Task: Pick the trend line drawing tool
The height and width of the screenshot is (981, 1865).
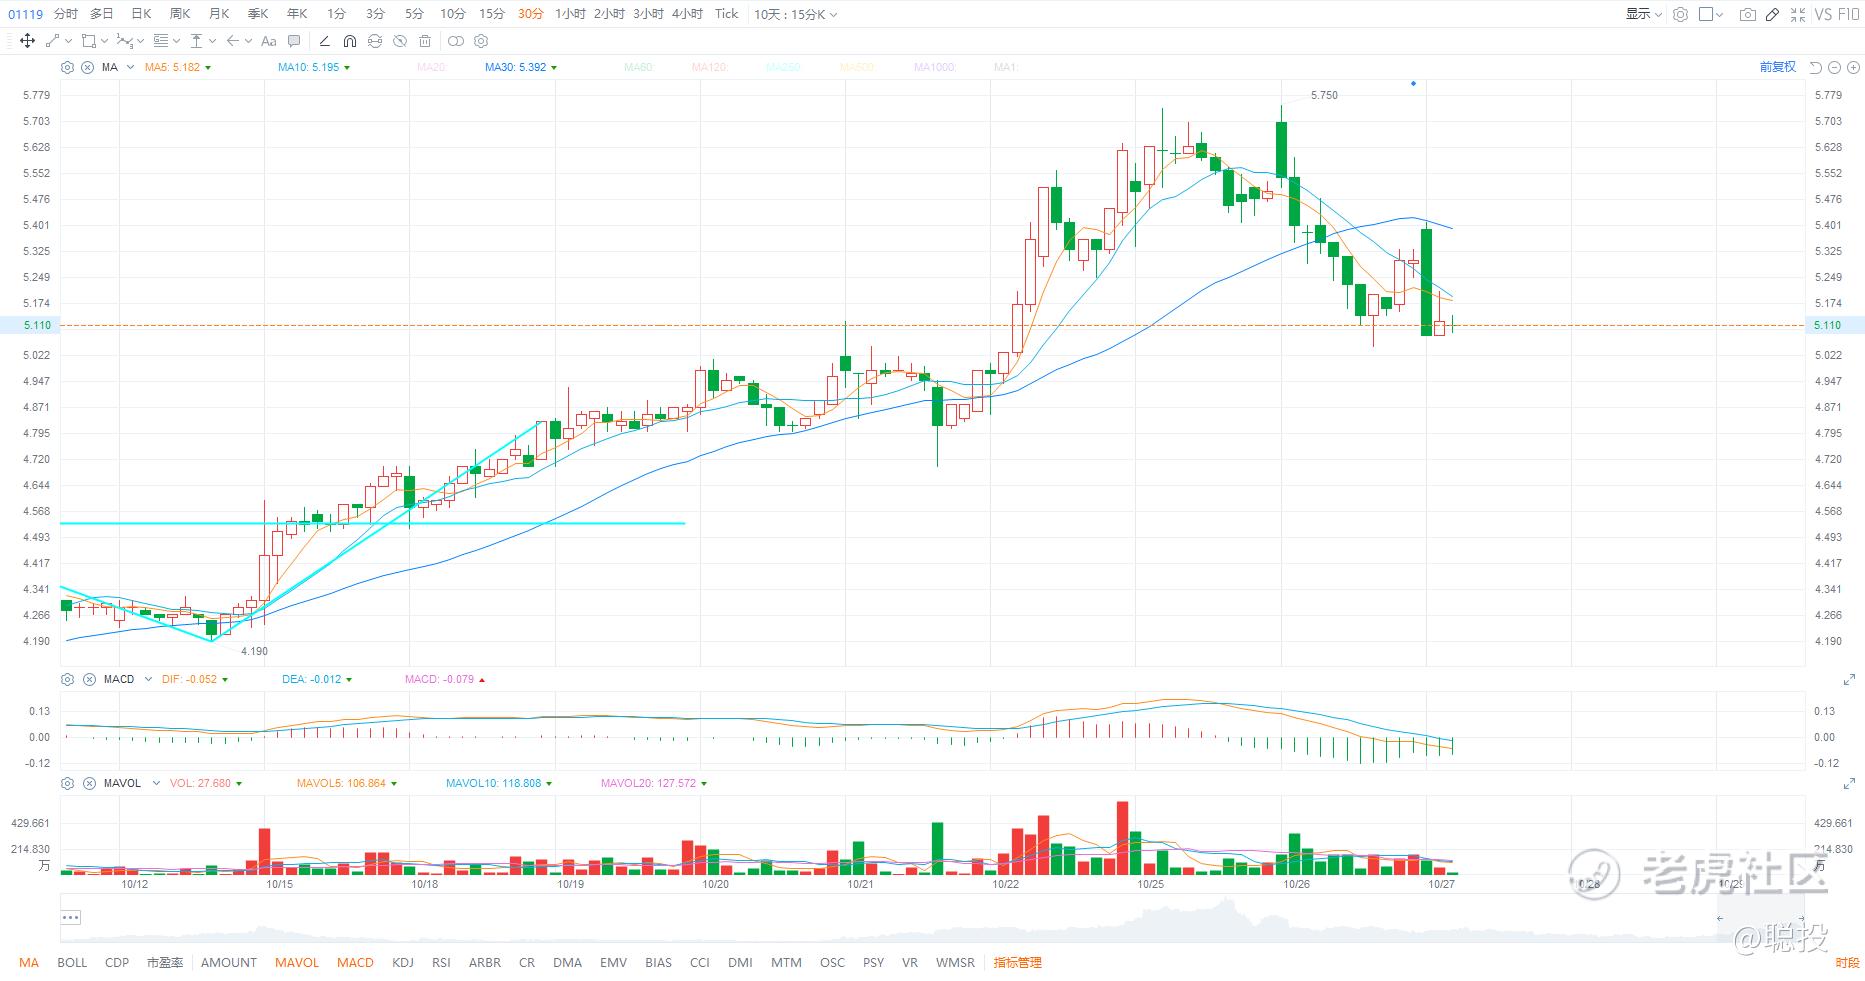Action: click(x=52, y=41)
